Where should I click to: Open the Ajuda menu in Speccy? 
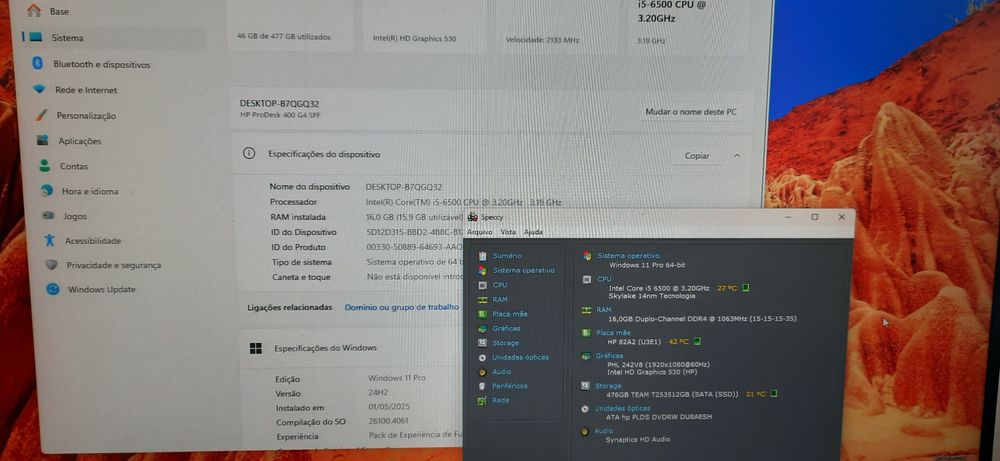click(533, 232)
